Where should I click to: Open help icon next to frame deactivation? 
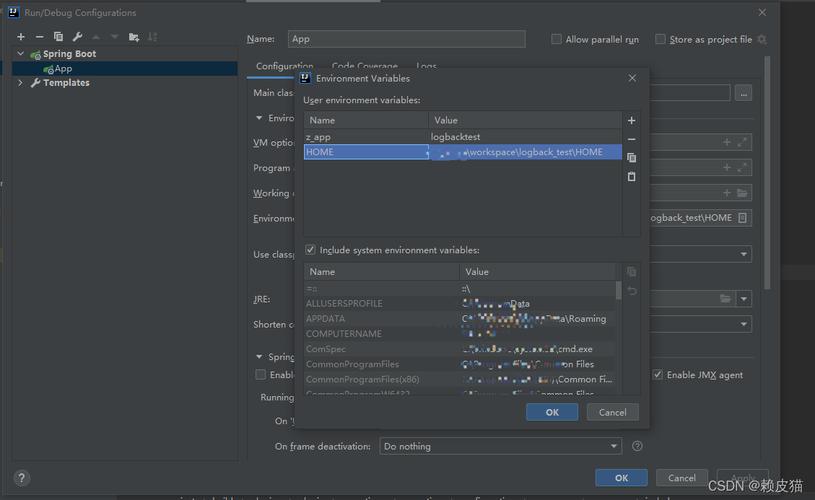click(x=637, y=446)
